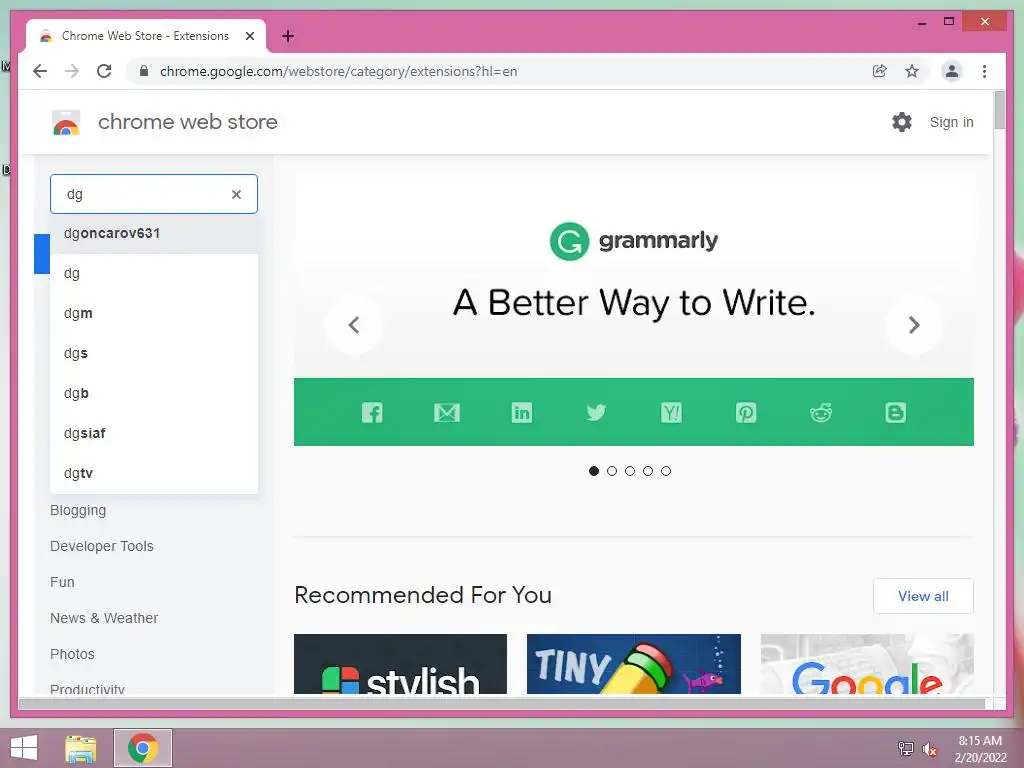Click the share page icon
The width and height of the screenshot is (1024, 768).
(x=880, y=71)
